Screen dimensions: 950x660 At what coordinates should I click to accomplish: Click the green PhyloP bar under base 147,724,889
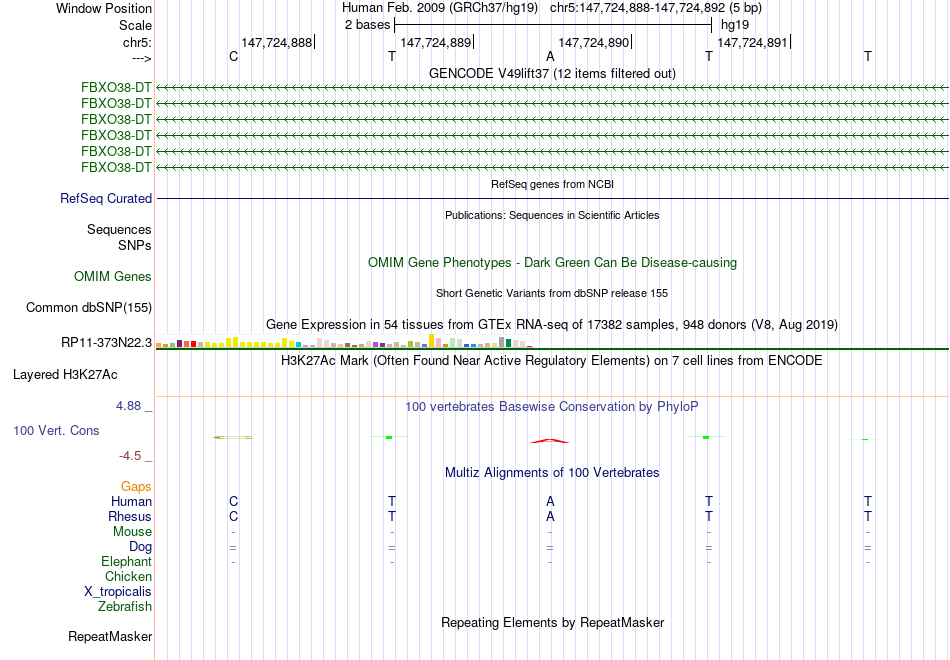[x=389, y=437]
